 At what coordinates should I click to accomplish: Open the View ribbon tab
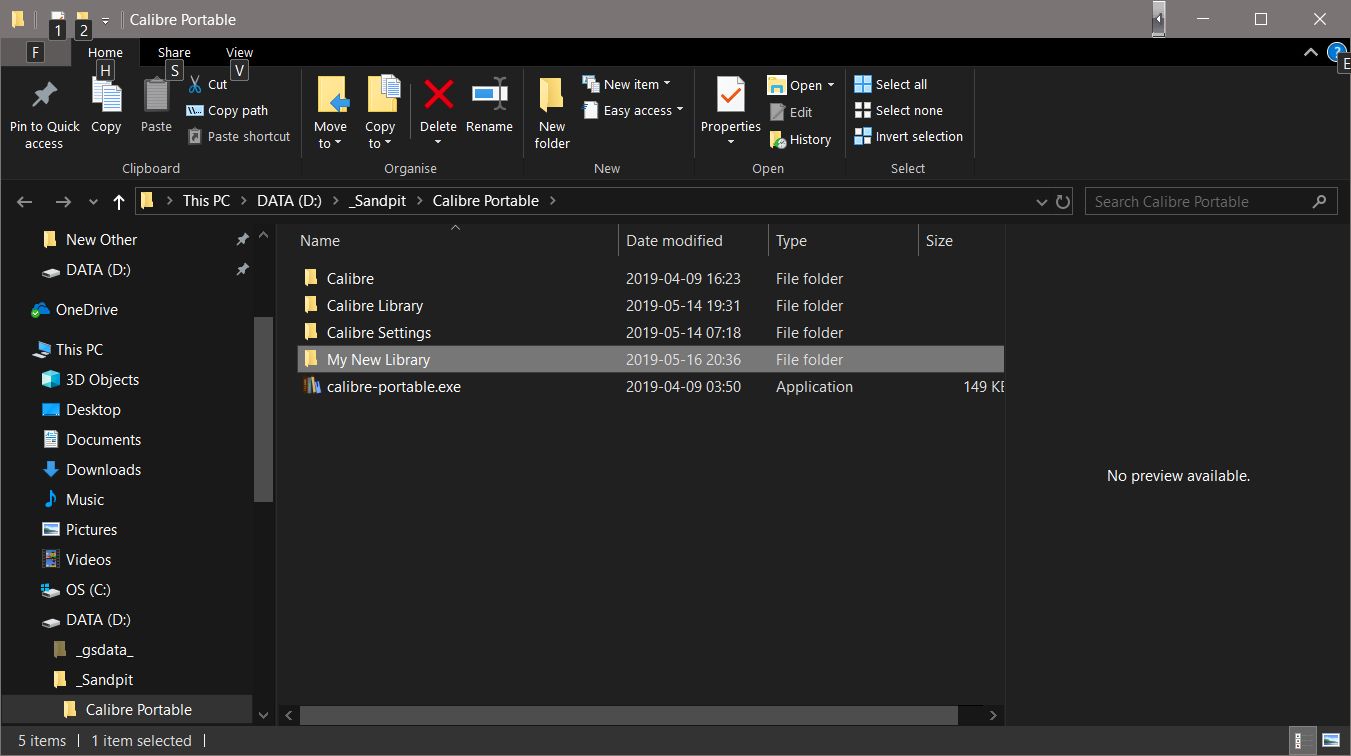239,53
